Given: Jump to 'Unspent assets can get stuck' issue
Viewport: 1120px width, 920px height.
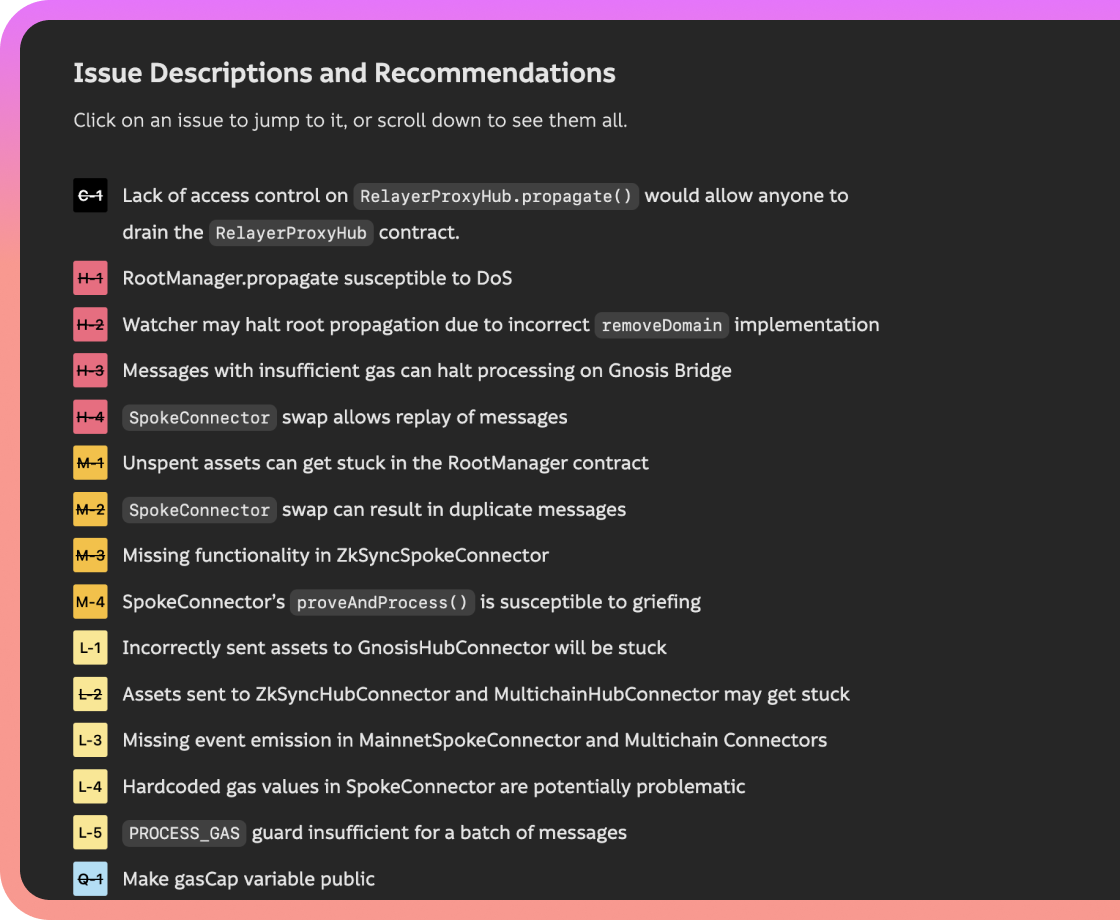Looking at the screenshot, I should pyautogui.click(x=385, y=463).
